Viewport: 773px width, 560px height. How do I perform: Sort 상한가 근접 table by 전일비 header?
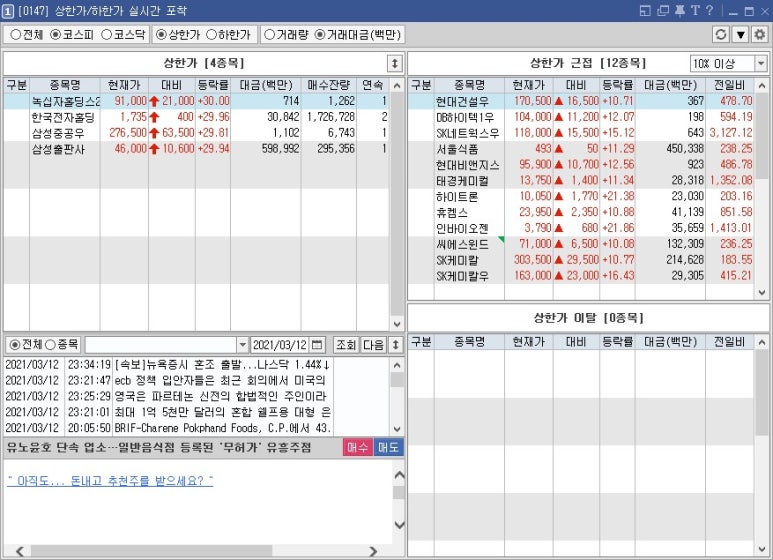[730, 85]
